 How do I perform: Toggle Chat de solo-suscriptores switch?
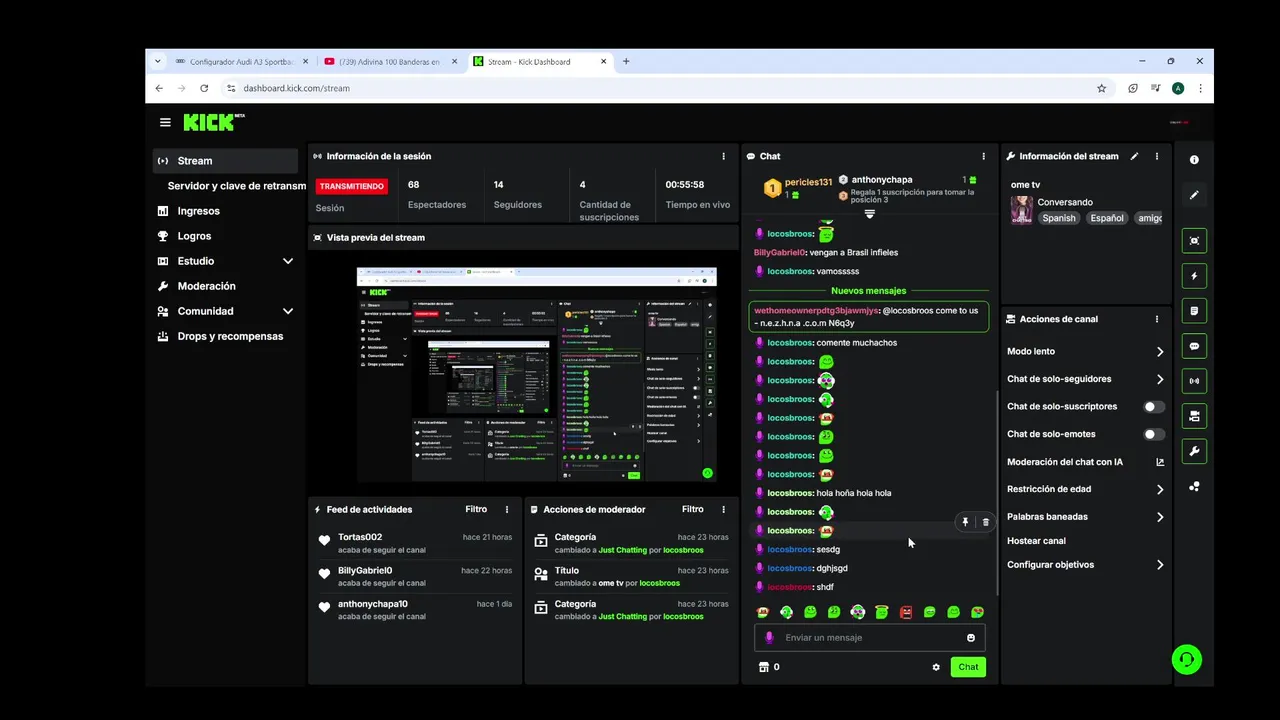point(1154,407)
